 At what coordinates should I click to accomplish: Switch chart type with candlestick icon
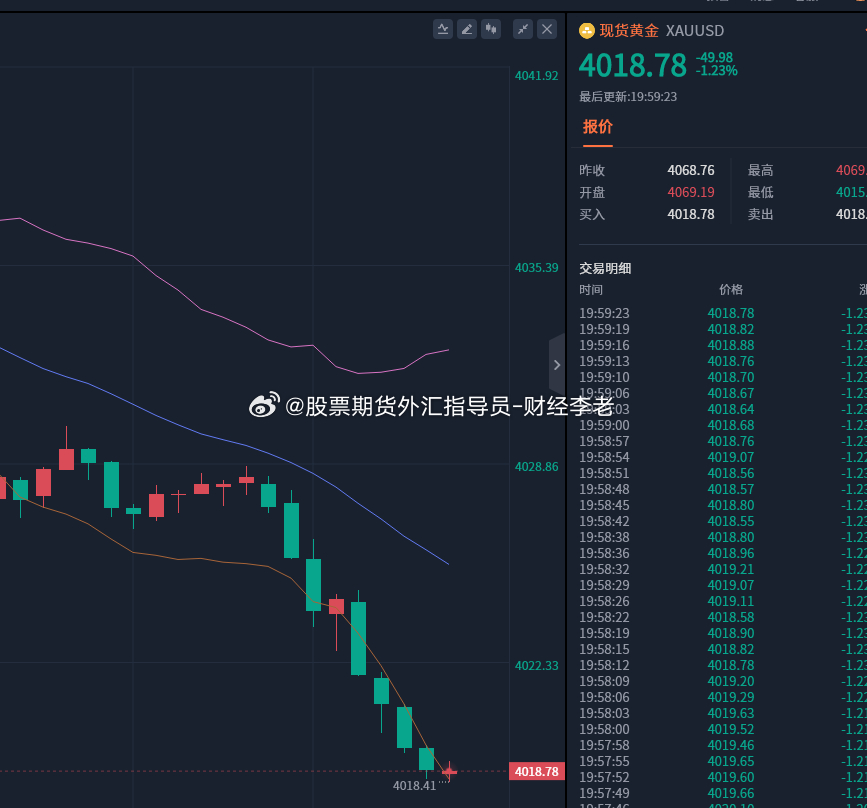491,29
